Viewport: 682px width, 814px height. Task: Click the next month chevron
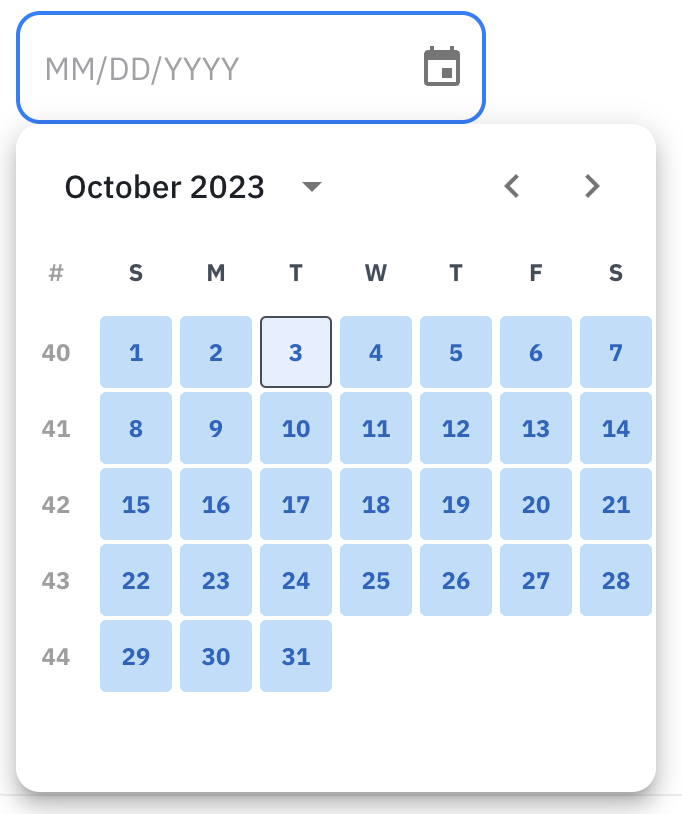591,186
